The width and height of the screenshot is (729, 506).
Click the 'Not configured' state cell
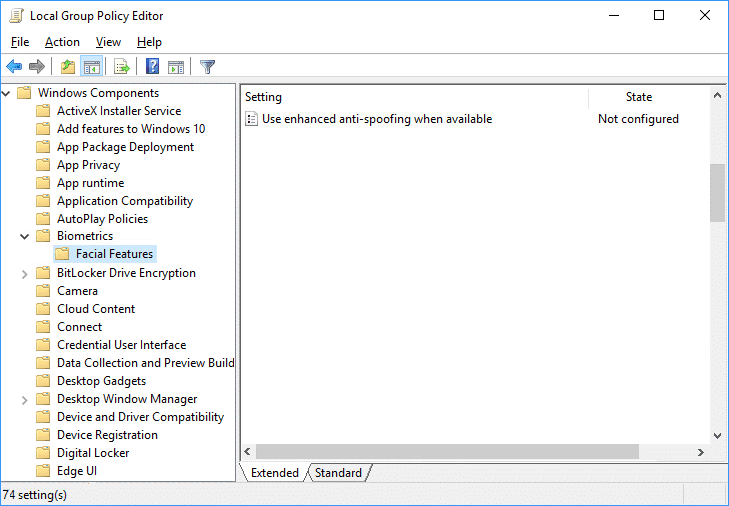pos(638,119)
